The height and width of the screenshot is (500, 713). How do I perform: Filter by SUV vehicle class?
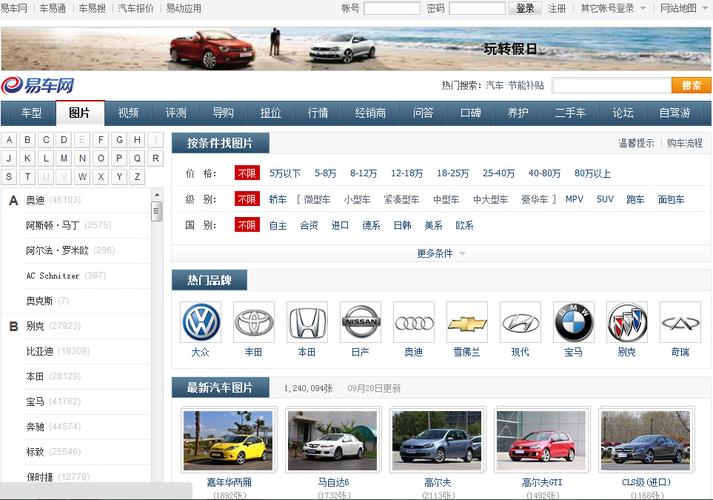605,199
